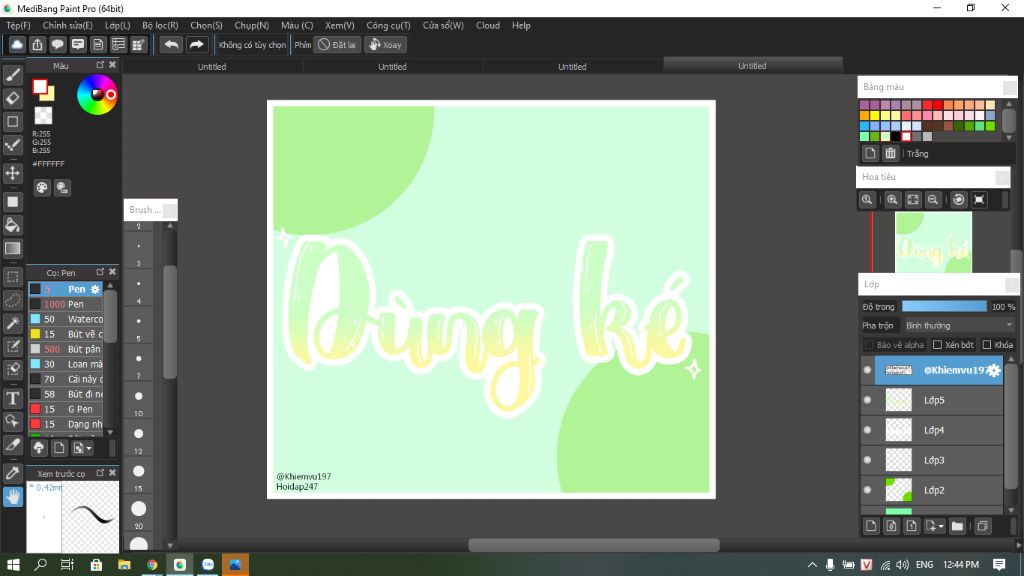Select the 1000 Pen brush
This screenshot has height=576, width=1024.
click(x=66, y=304)
